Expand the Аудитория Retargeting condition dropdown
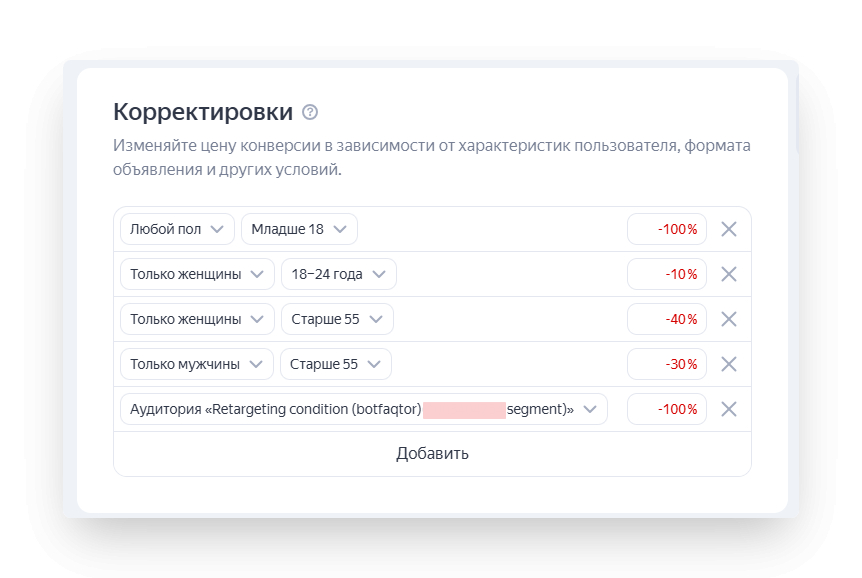The image size is (862, 578). [x=363, y=409]
